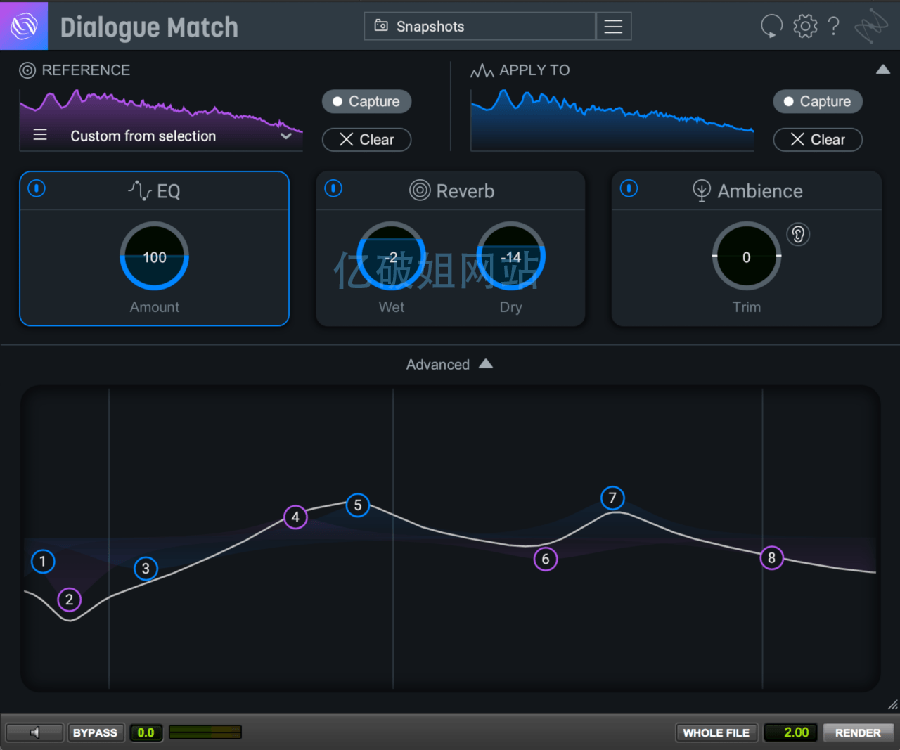Open the settings gear icon
The width and height of the screenshot is (900, 750).
click(x=805, y=26)
